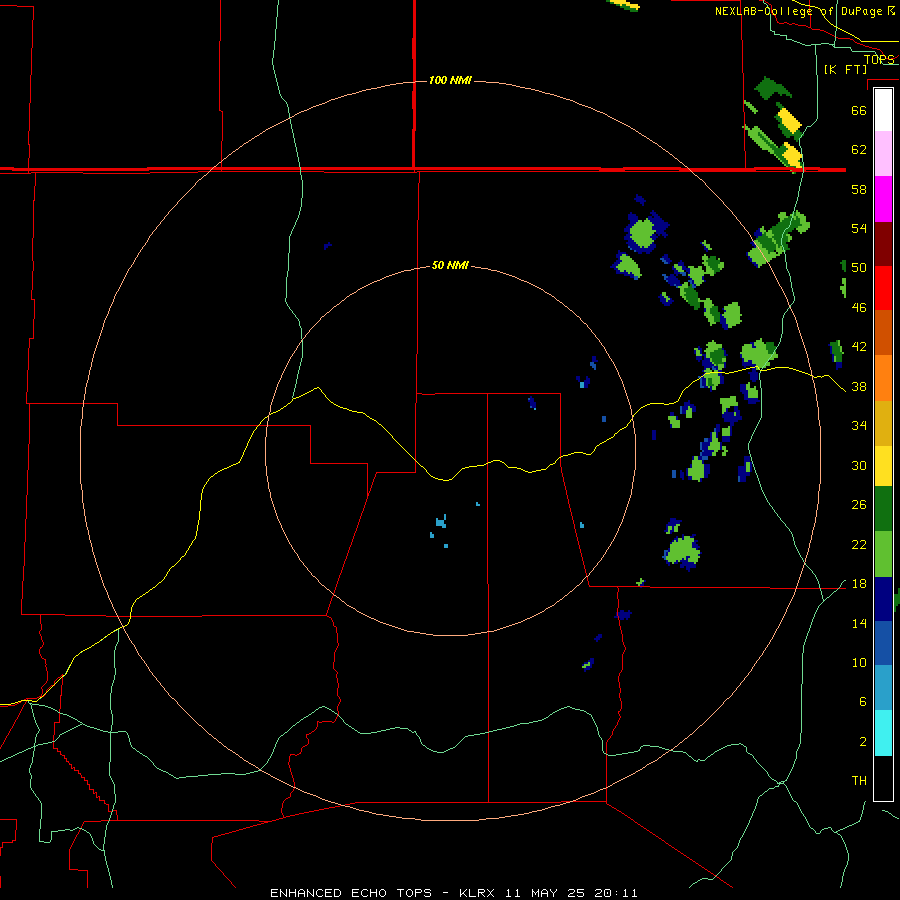This screenshot has width=900, height=900.
Task: Pick the medium blue swatch on the scale
Action: tap(883, 643)
